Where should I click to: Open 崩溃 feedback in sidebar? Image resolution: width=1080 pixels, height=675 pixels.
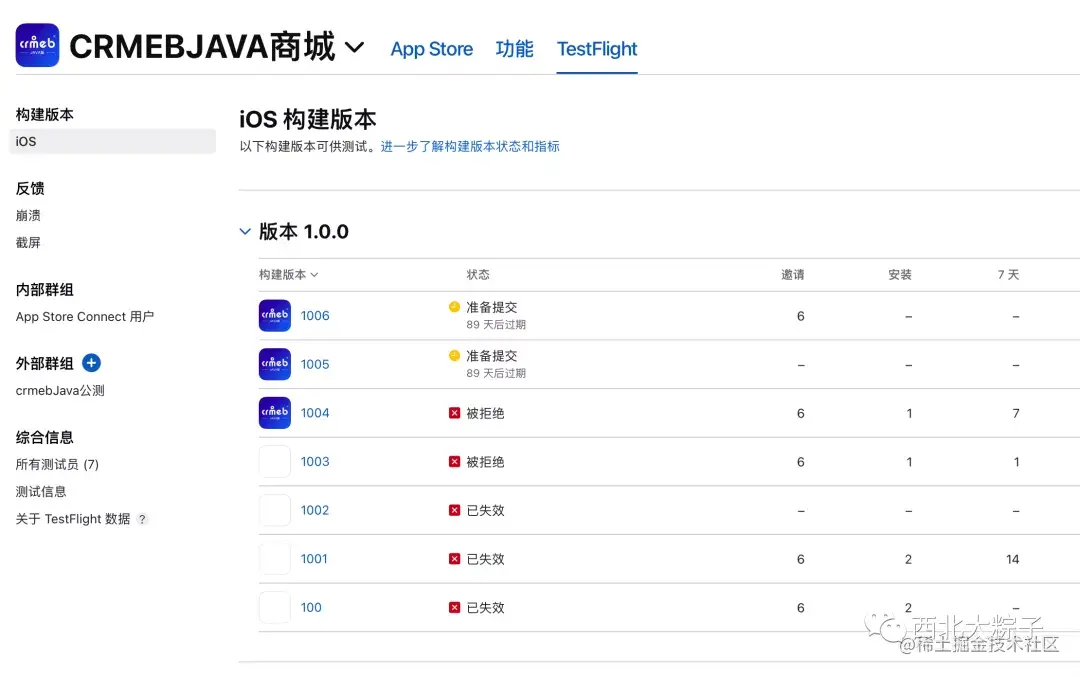click(28, 215)
